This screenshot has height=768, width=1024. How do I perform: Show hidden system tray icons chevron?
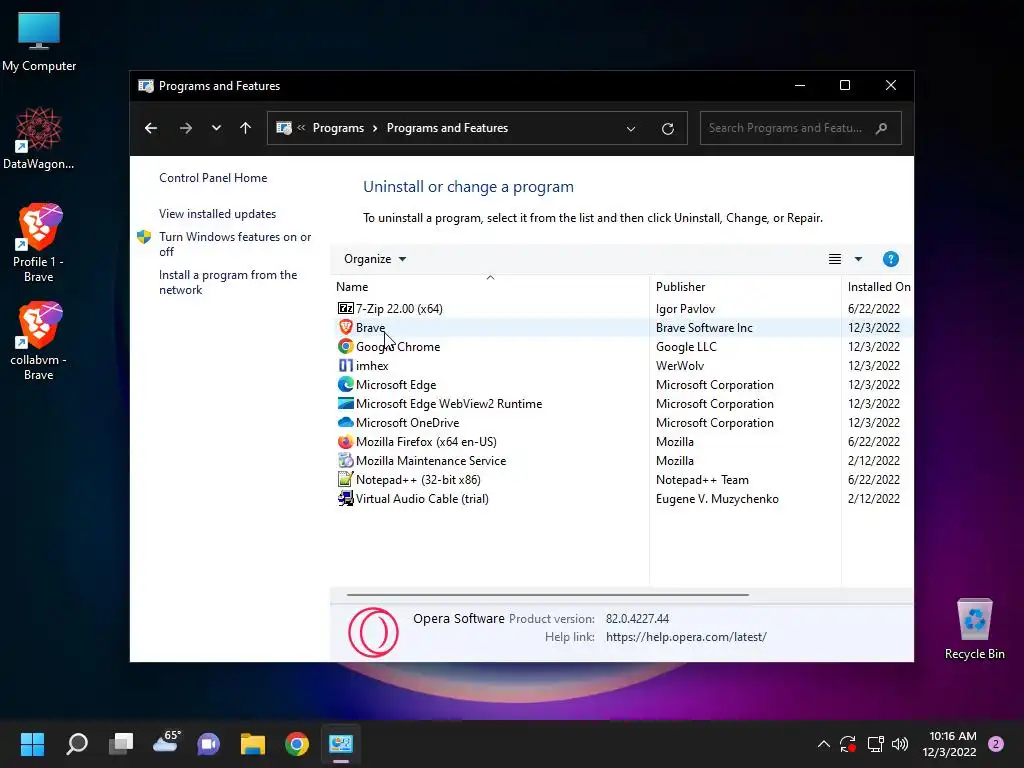point(824,744)
